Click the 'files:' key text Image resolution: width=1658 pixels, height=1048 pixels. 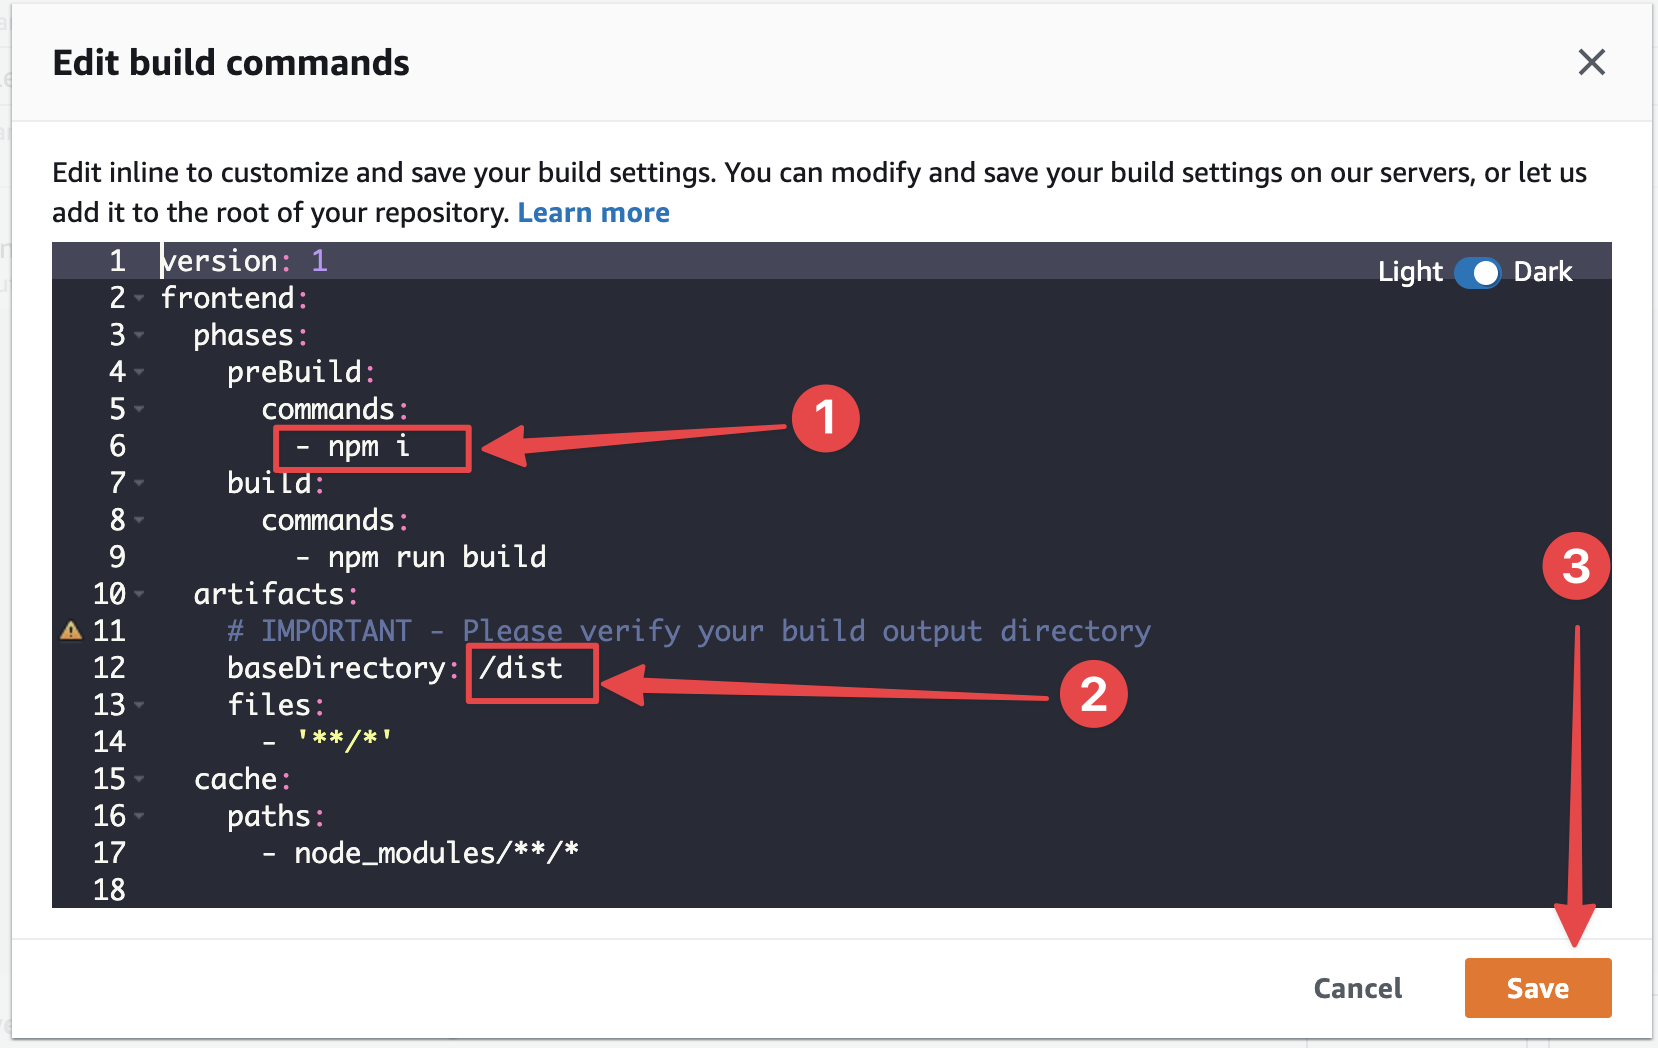276,705
